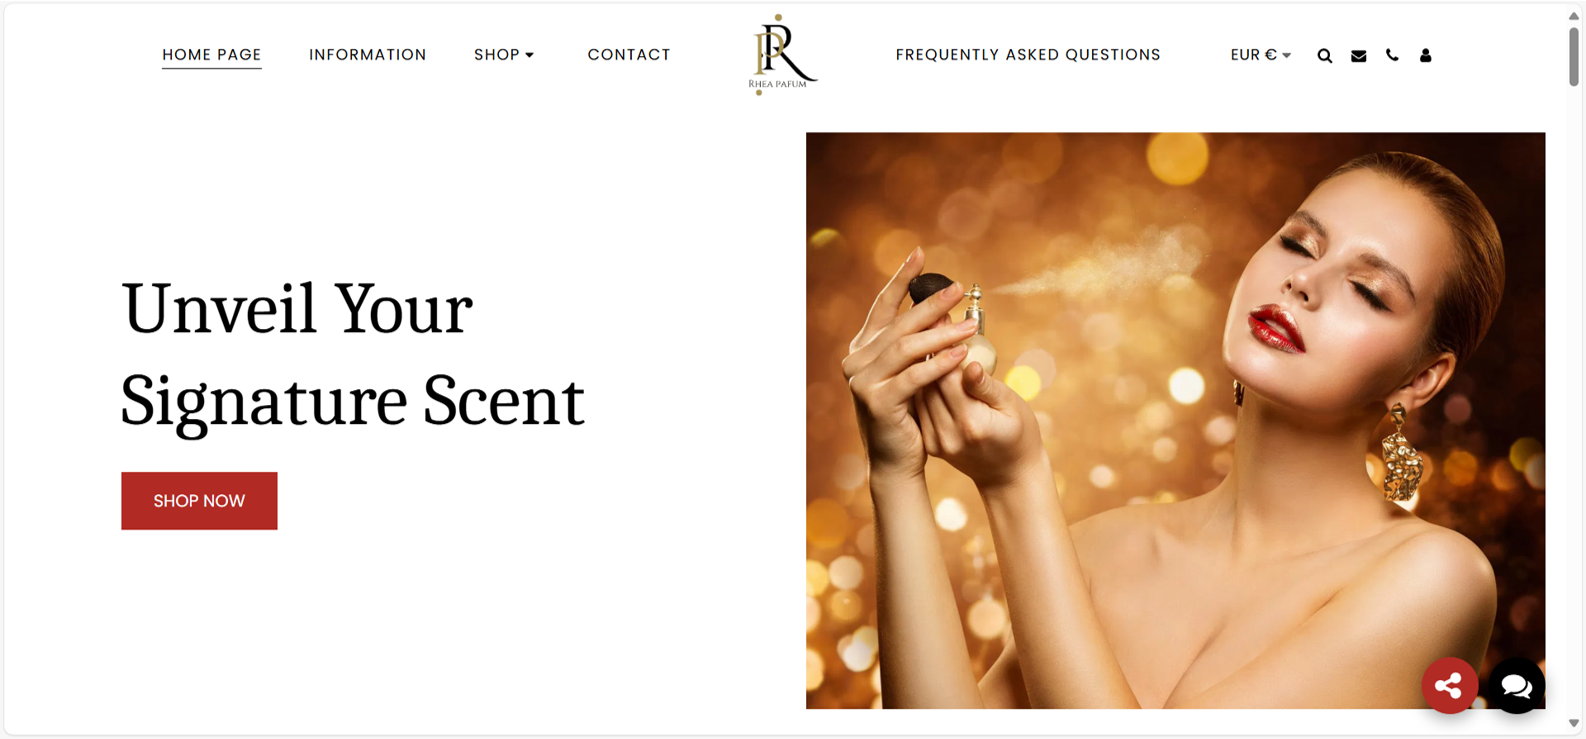
Task: Click the perfume model hero image
Action: [1175, 420]
